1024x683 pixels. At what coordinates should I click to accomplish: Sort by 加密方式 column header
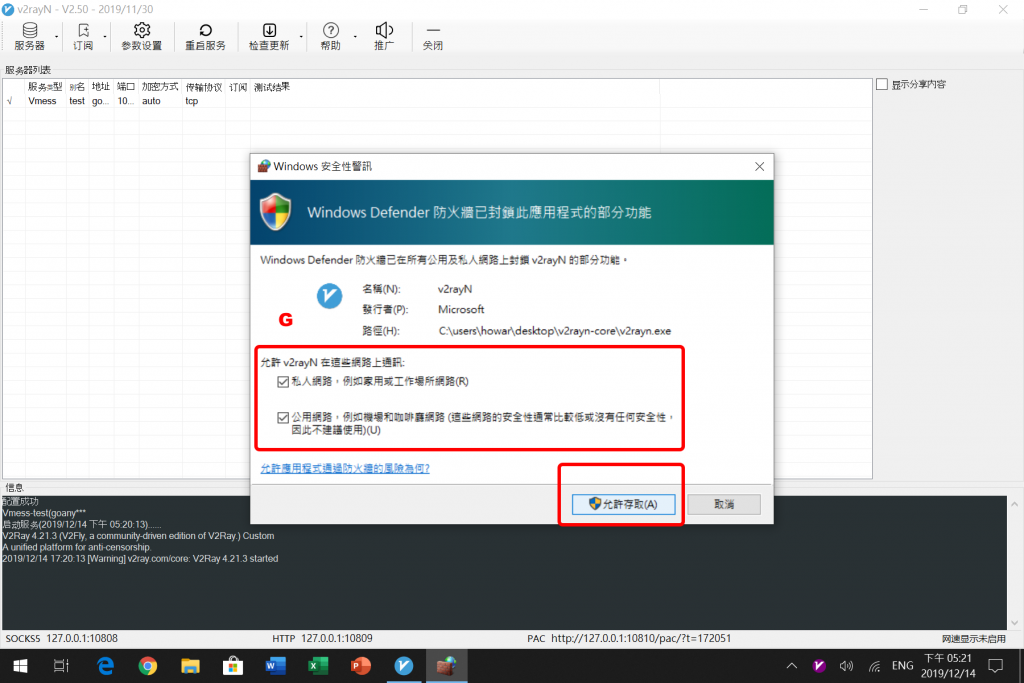(x=160, y=87)
